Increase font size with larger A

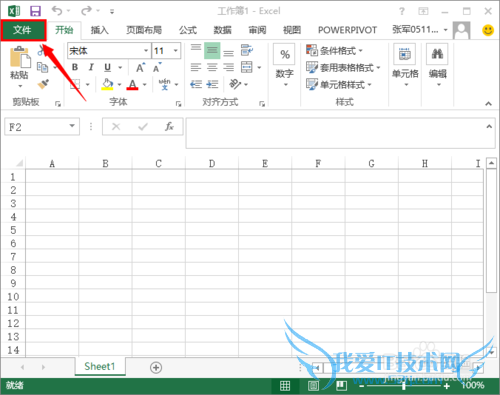click(x=140, y=67)
